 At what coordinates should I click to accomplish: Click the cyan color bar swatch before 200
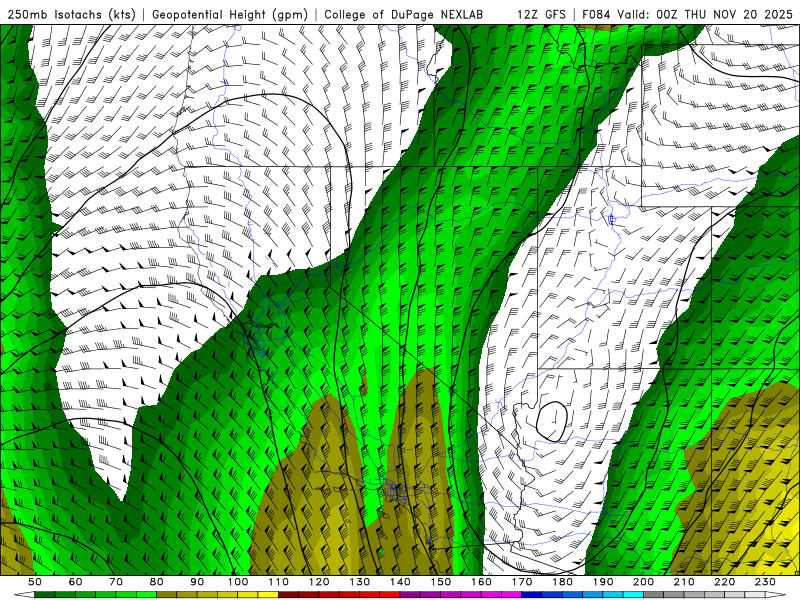click(634, 595)
